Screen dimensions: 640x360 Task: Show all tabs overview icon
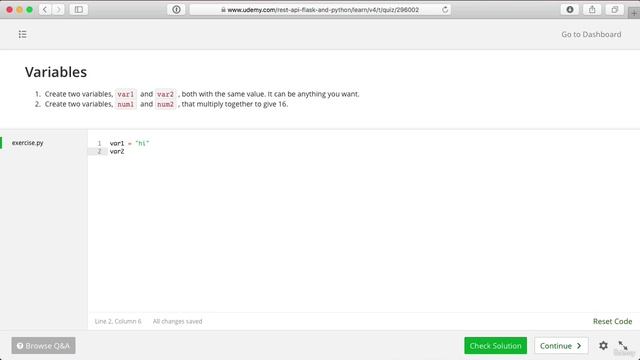(614, 9)
